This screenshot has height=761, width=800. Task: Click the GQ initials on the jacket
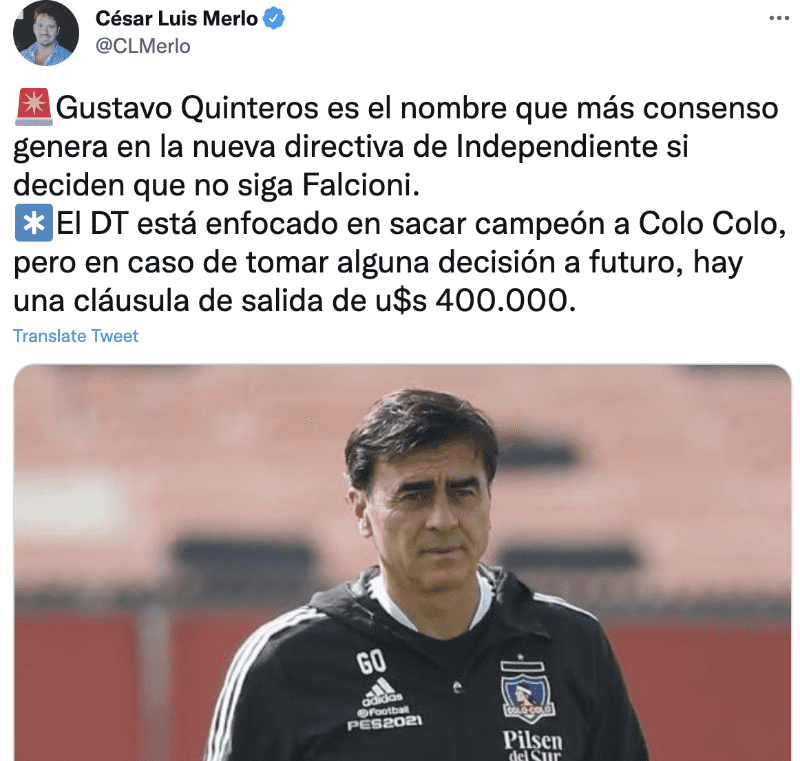[x=371, y=662]
